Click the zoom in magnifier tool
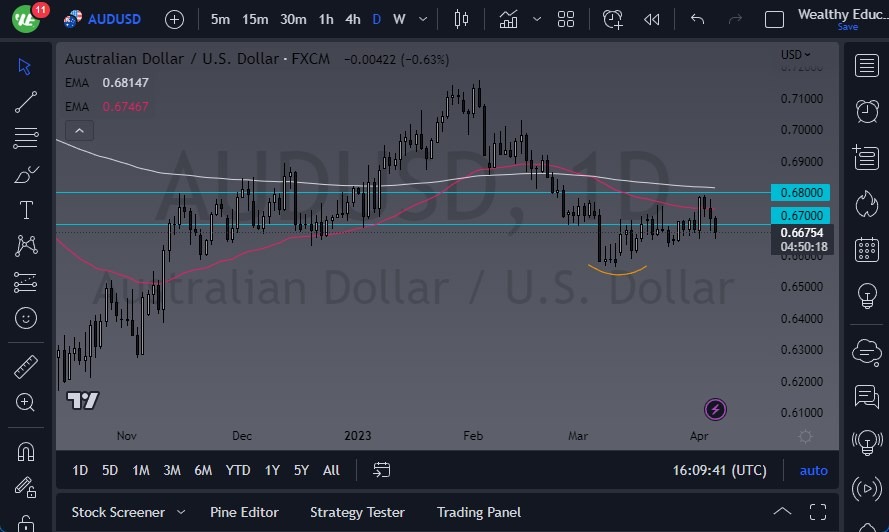Image resolution: width=889 pixels, height=532 pixels. pos(26,402)
